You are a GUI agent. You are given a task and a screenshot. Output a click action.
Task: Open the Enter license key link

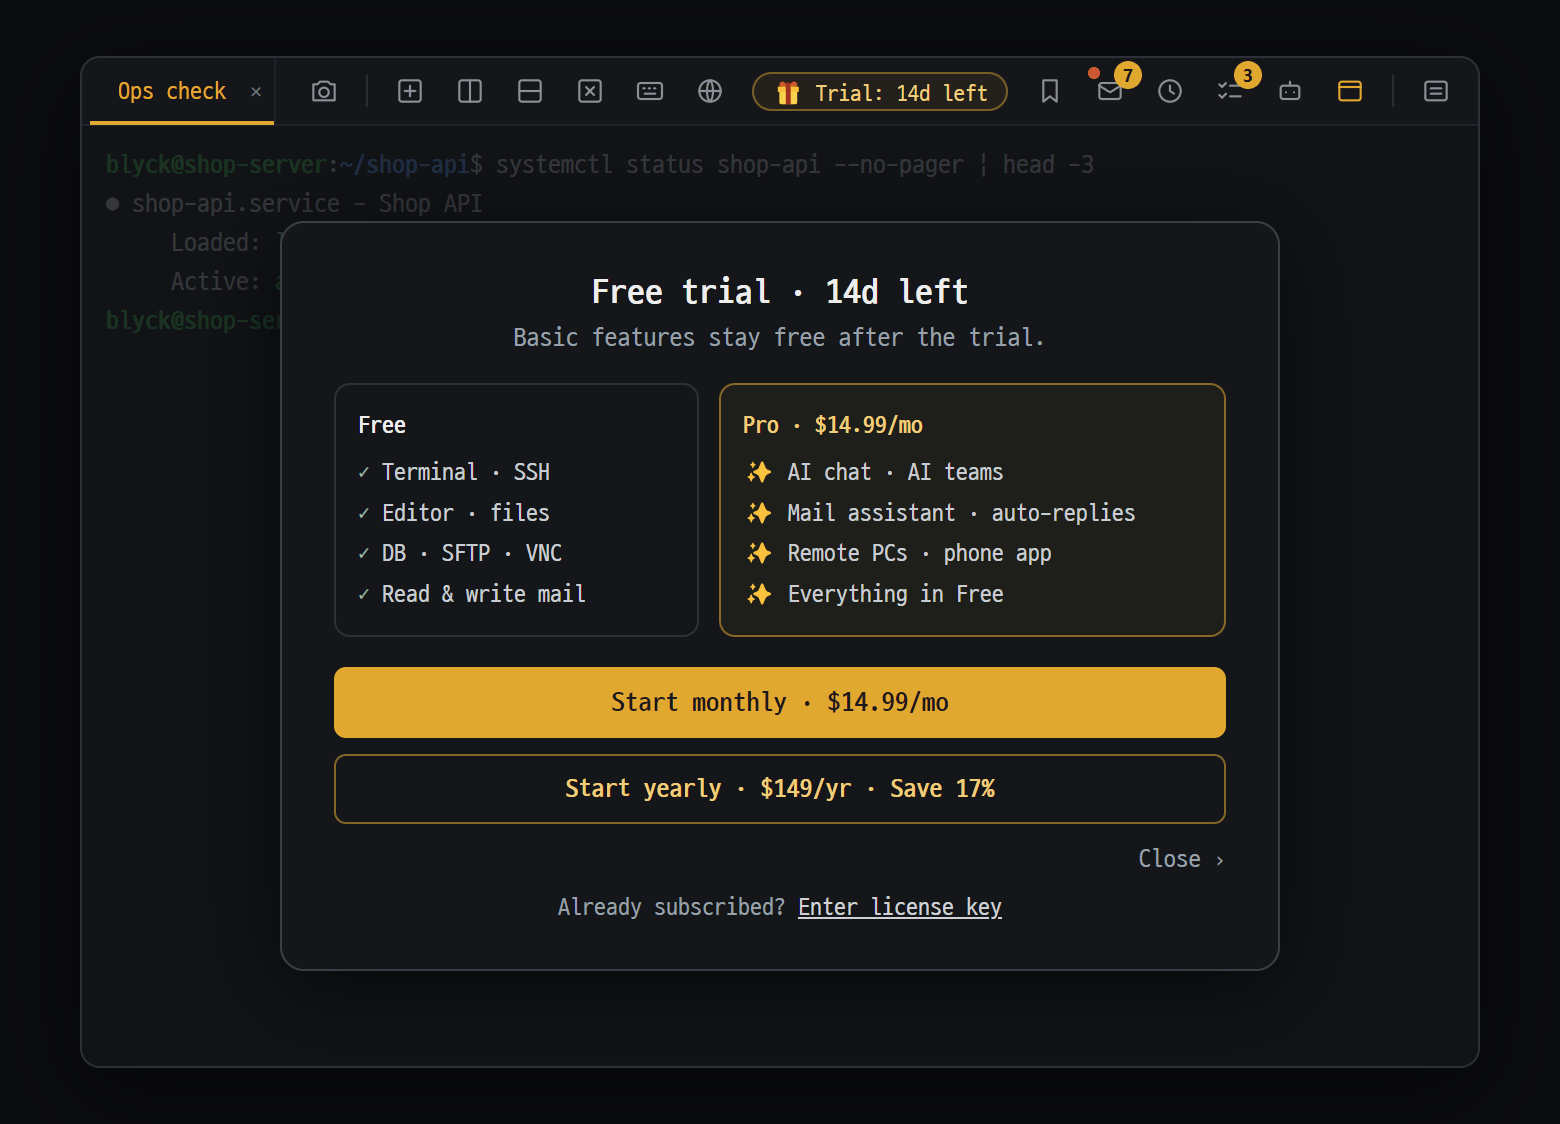pos(900,907)
